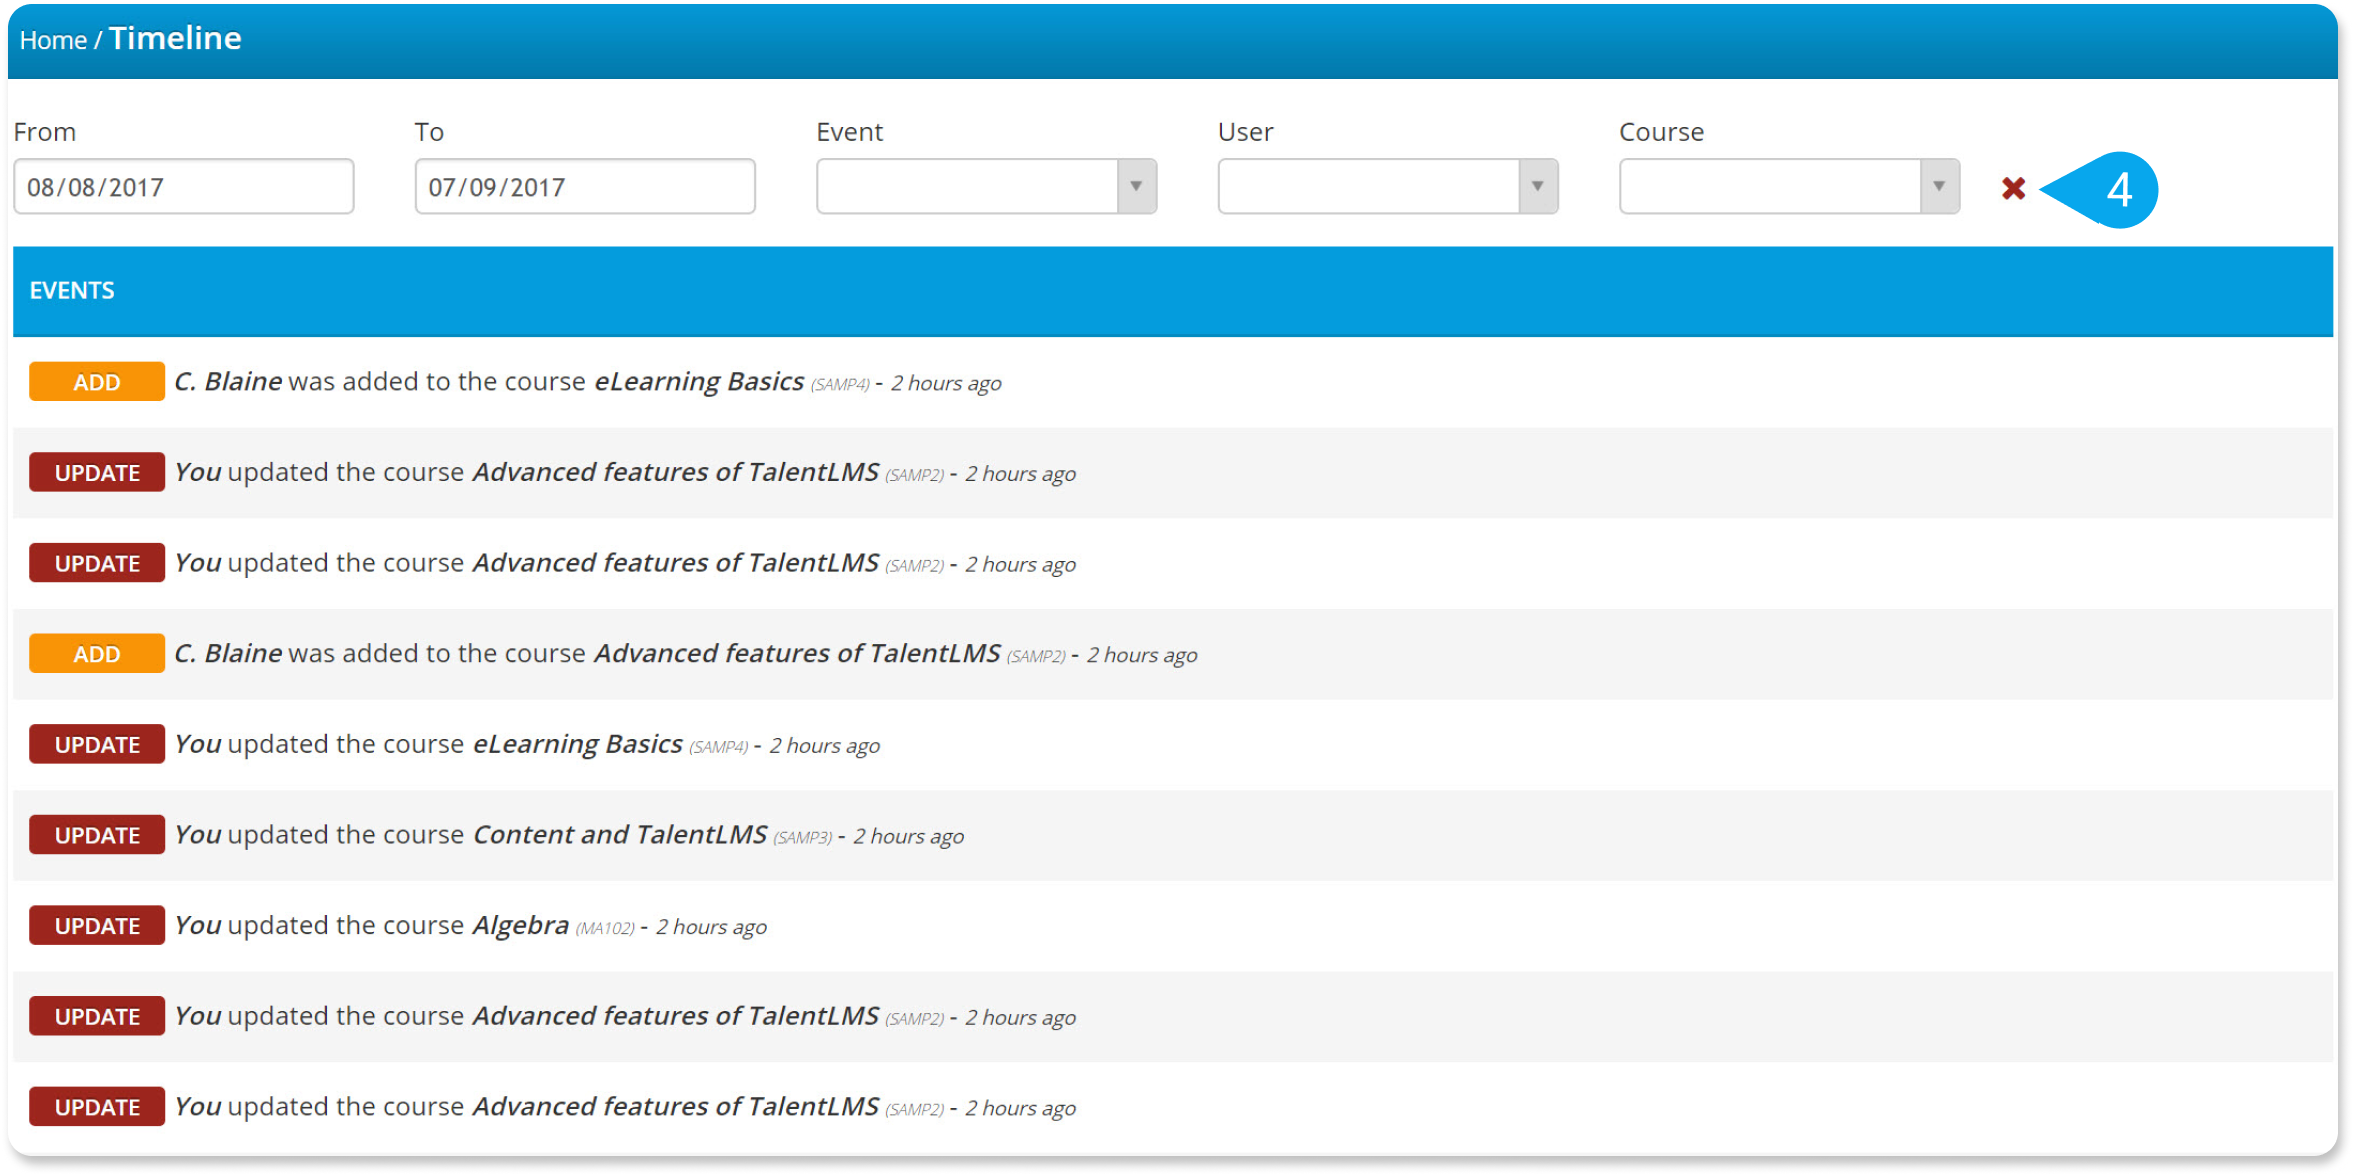This screenshot has height=1176, width=2354.
Task: Open Advanced features of TalentLMS in C. Blaine row
Action: (797, 653)
